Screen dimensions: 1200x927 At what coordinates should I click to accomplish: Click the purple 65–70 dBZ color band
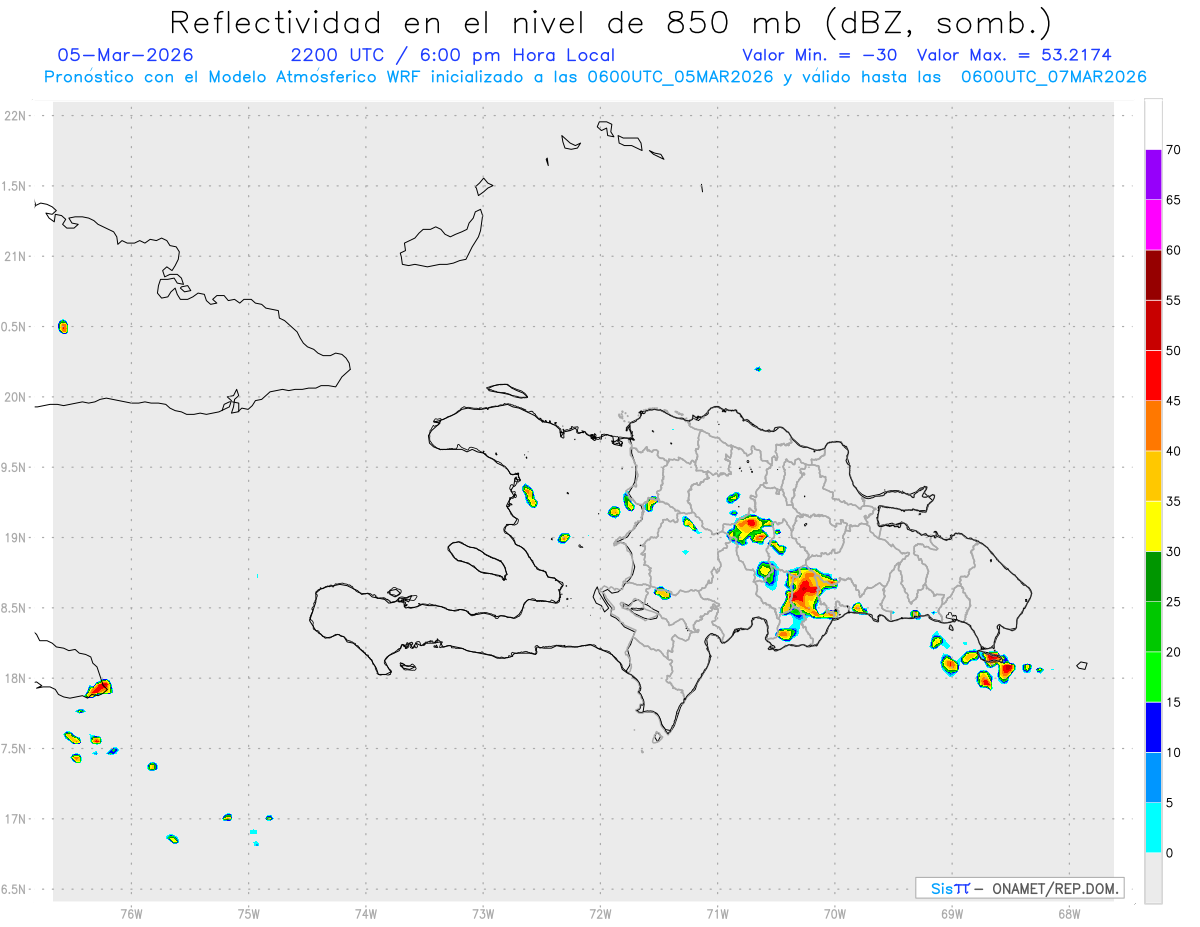pyautogui.click(x=1153, y=175)
